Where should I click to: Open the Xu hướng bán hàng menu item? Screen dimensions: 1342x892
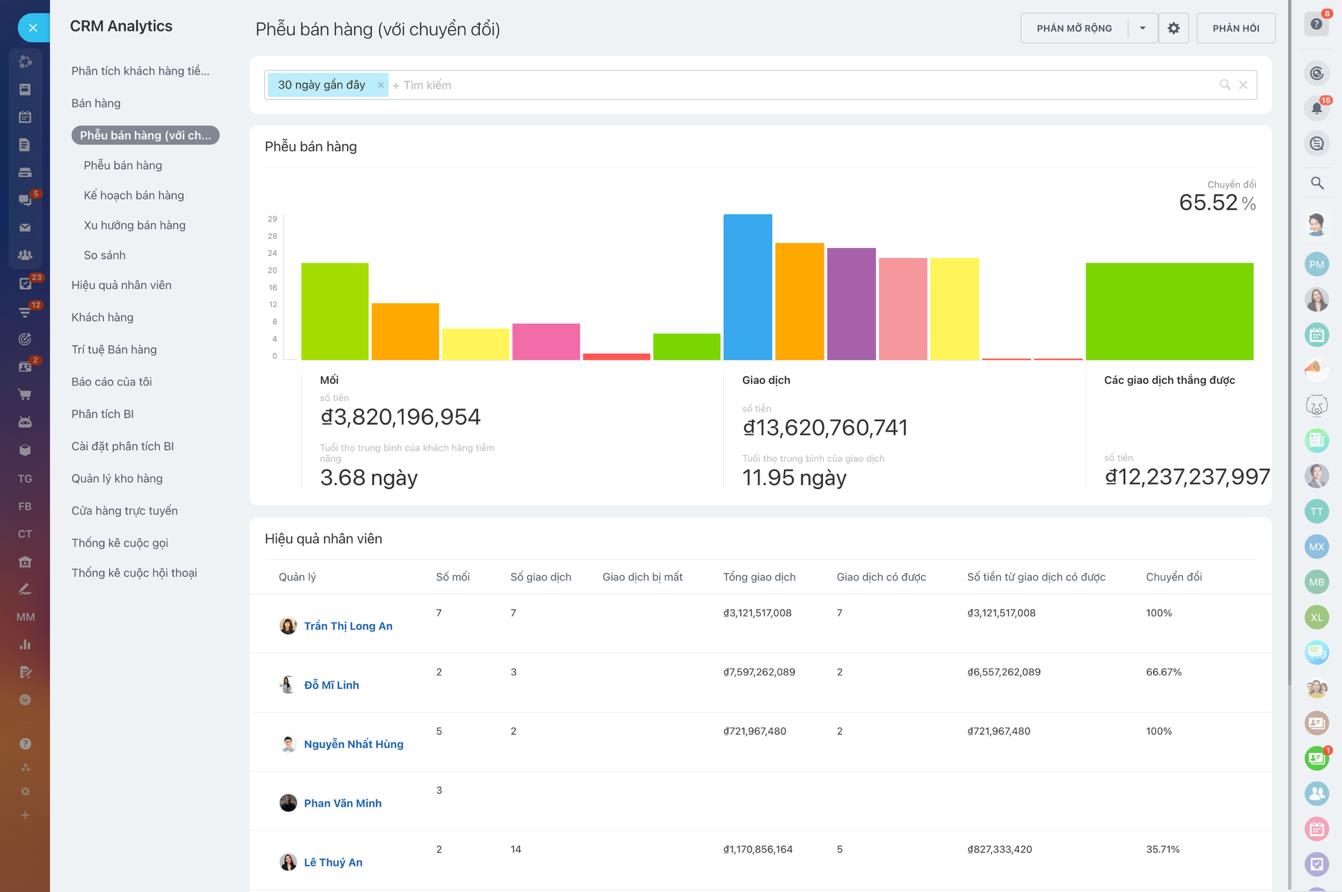134,224
